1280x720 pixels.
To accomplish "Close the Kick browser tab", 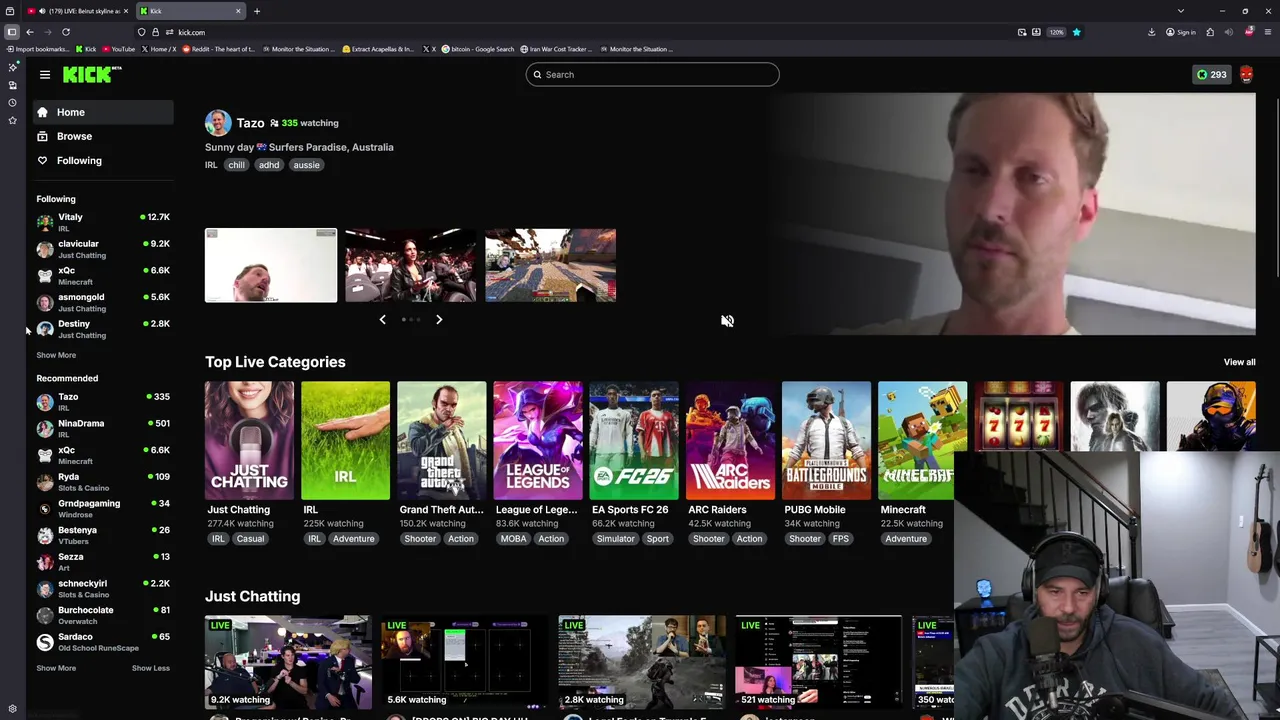I will [238, 11].
